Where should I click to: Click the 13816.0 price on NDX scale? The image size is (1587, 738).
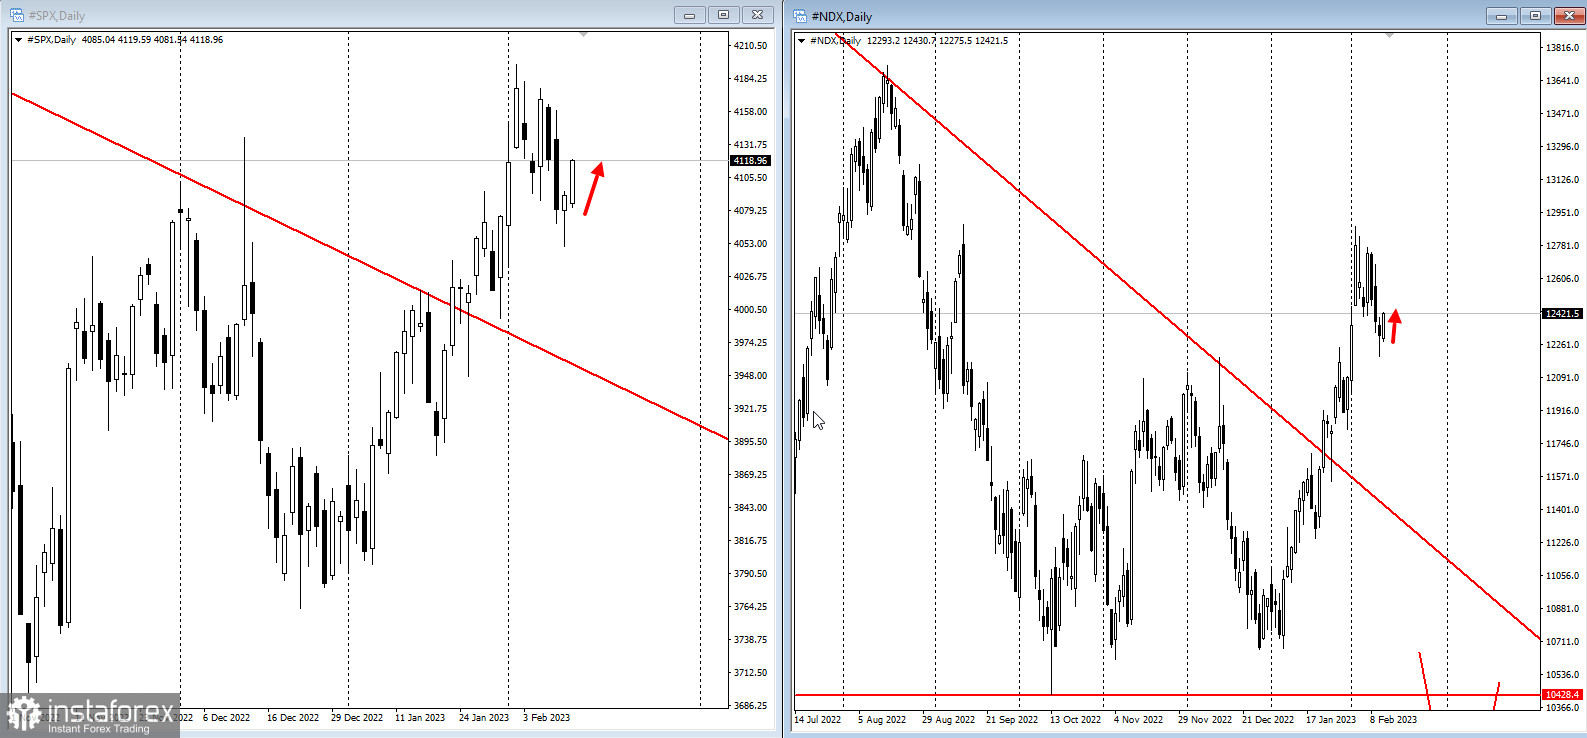point(1562,48)
